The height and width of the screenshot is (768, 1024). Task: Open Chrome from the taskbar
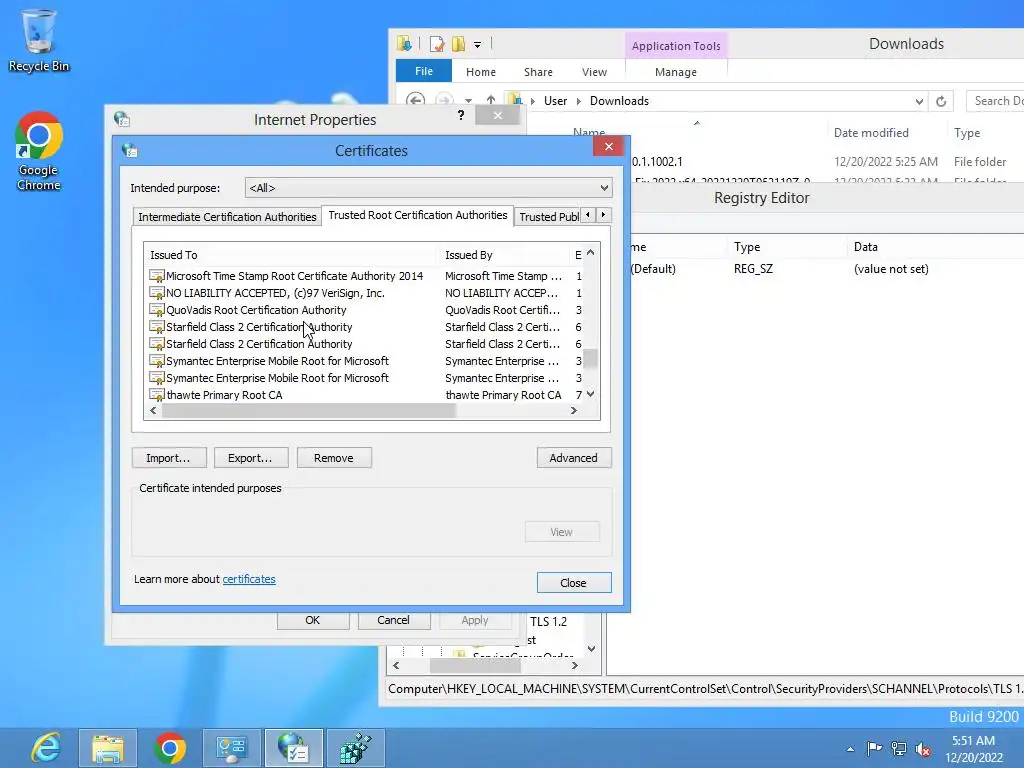(170, 748)
